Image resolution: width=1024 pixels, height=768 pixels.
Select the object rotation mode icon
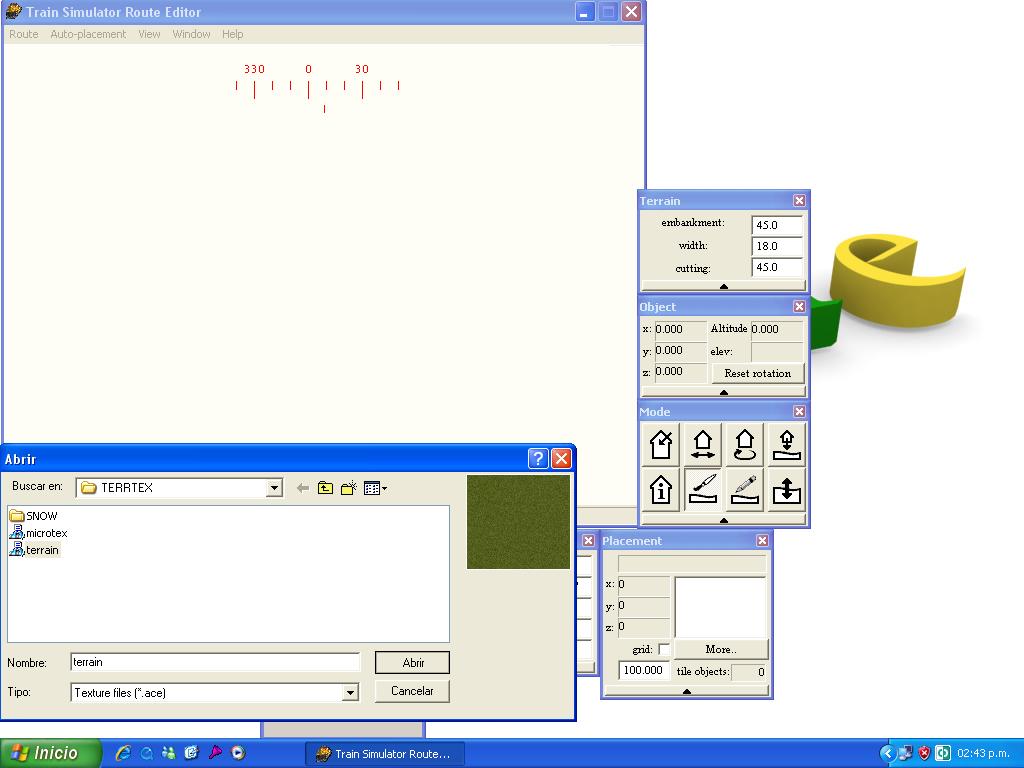click(744, 444)
